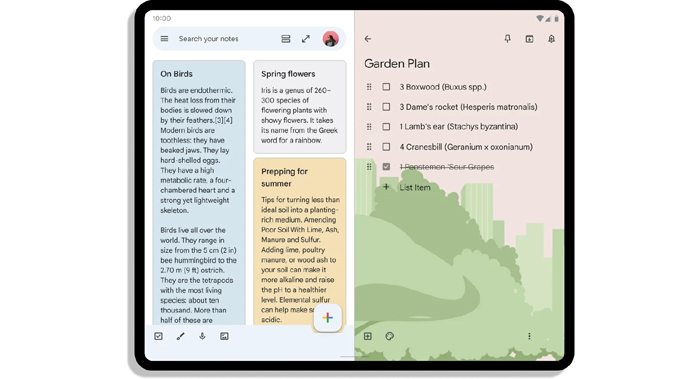This screenshot has width=700, height=379.
Task: Open the three-dot more options menu
Action: pyautogui.click(x=529, y=336)
